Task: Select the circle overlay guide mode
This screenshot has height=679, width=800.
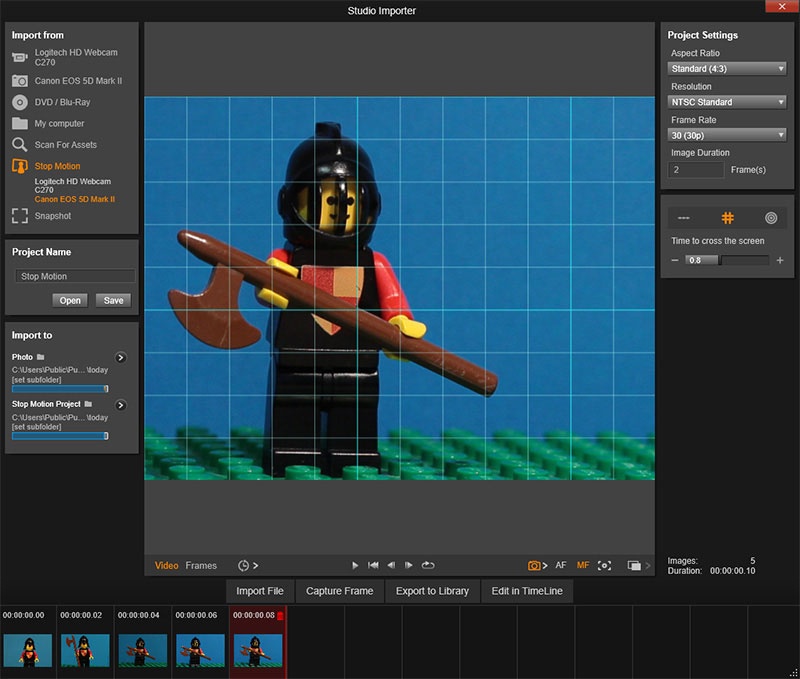Action: (x=771, y=218)
